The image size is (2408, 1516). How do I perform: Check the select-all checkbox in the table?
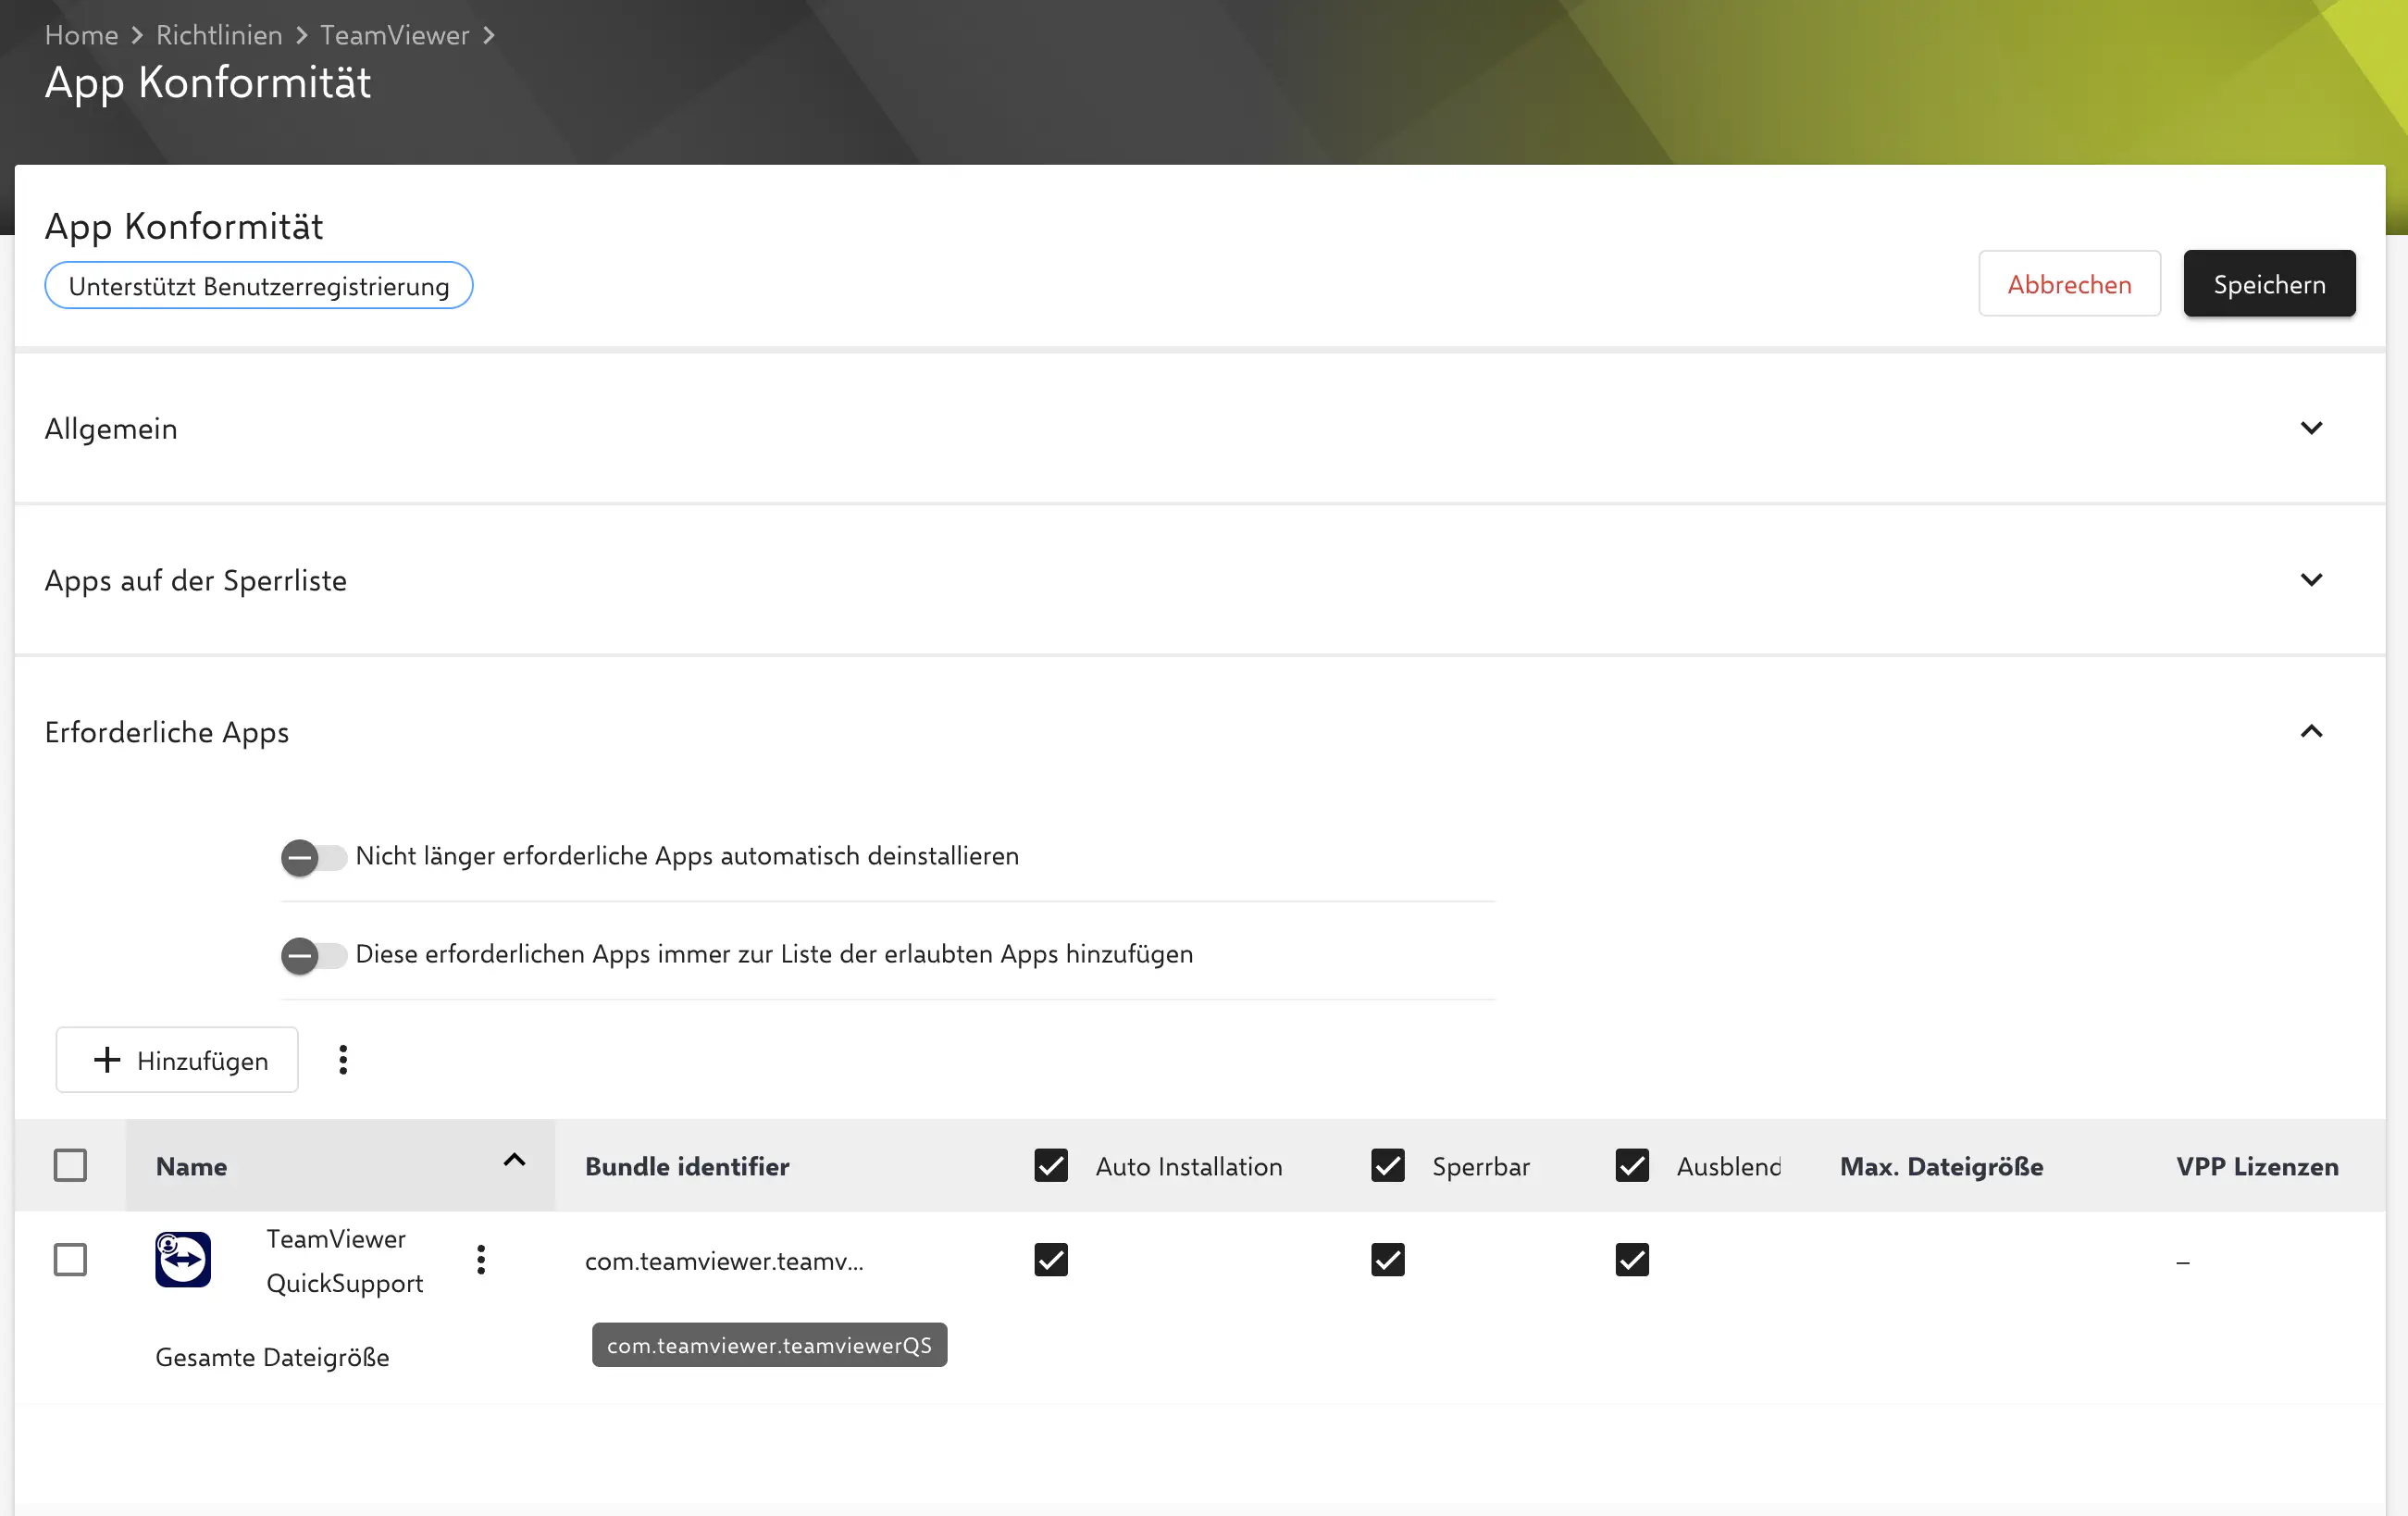[x=70, y=1164]
